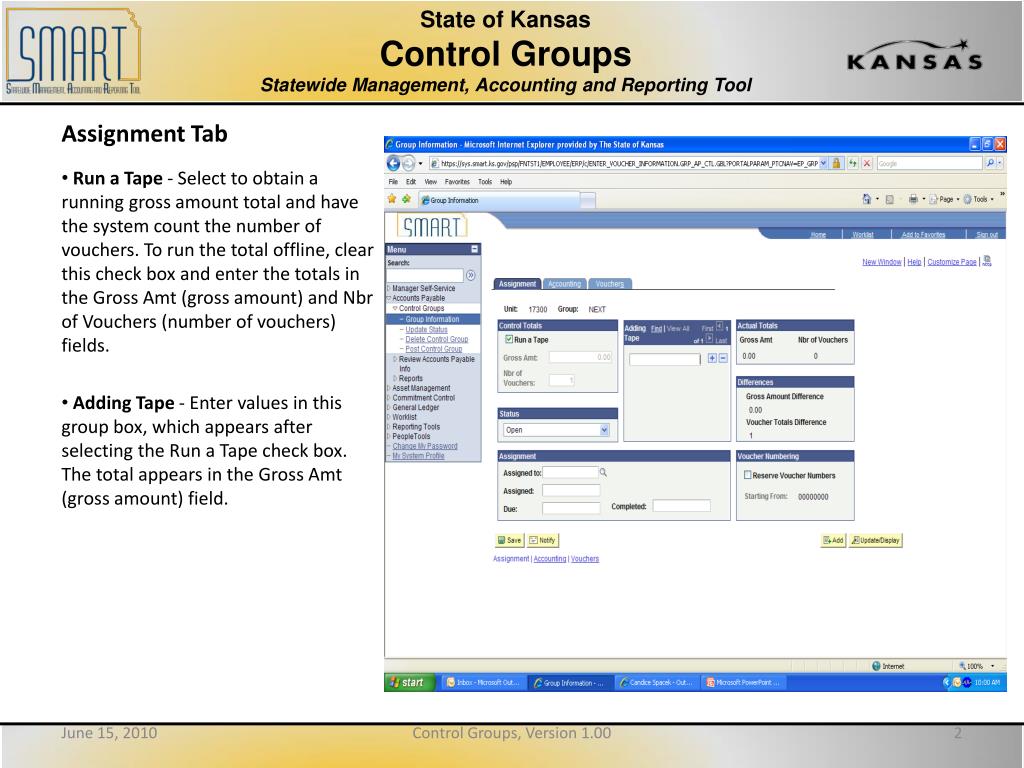Open the Tools dropdown in IE toolbar
Screen dimensions: 1024x768
pos(979,199)
